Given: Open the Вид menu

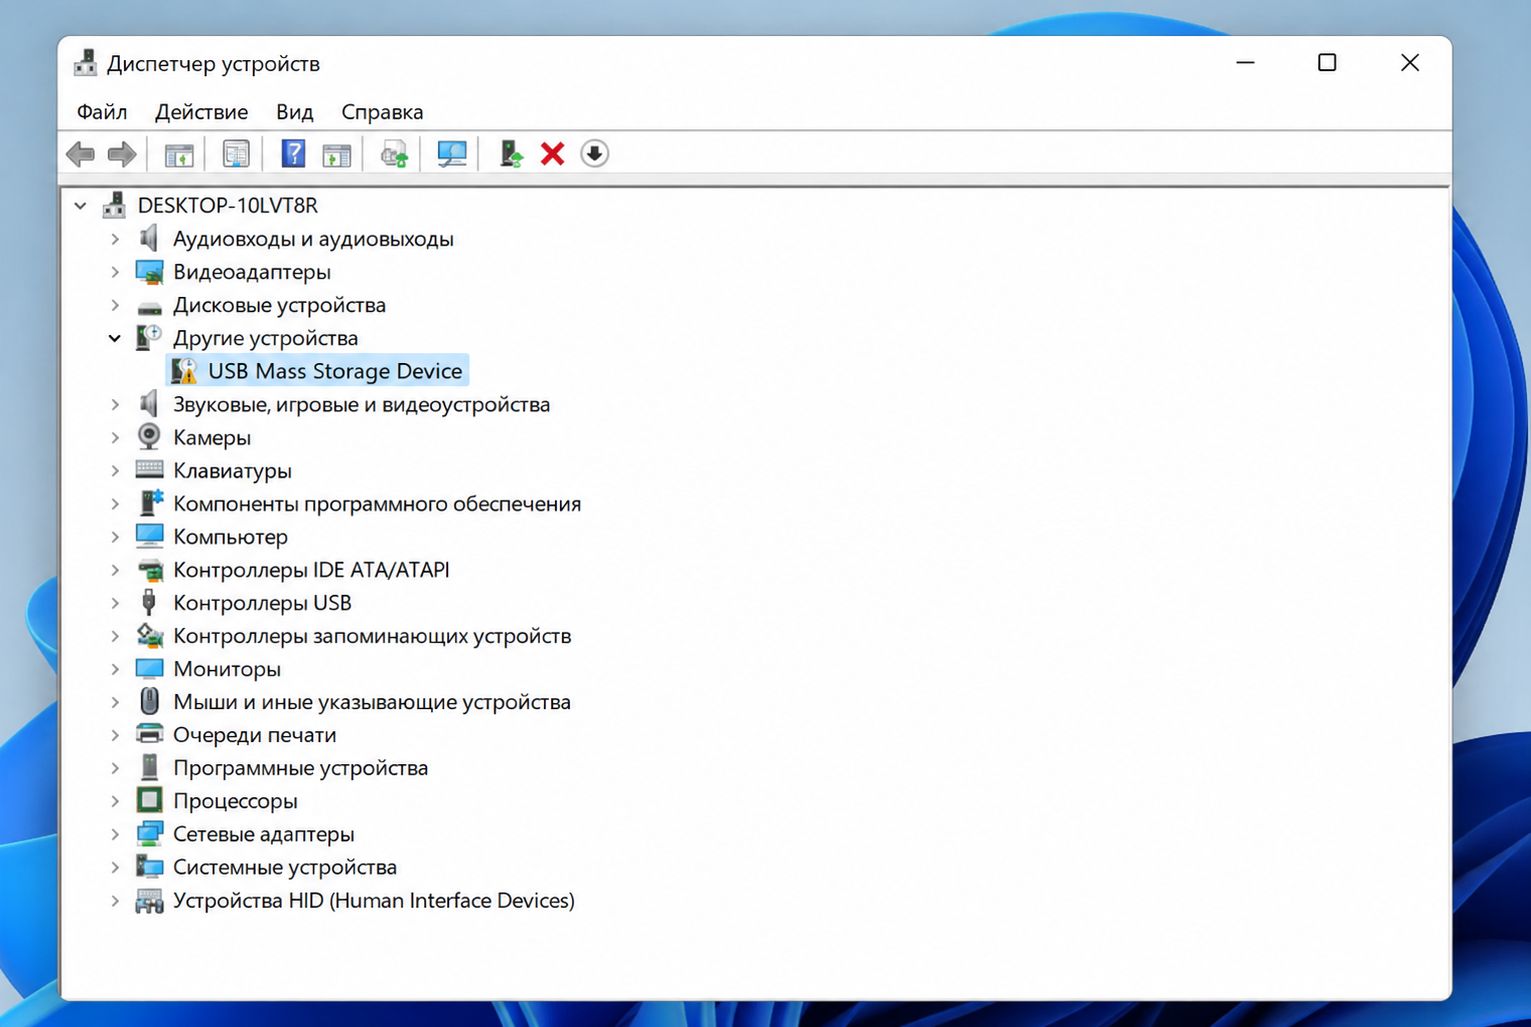Looking at the screenshot, I should (x=295, y=112).
